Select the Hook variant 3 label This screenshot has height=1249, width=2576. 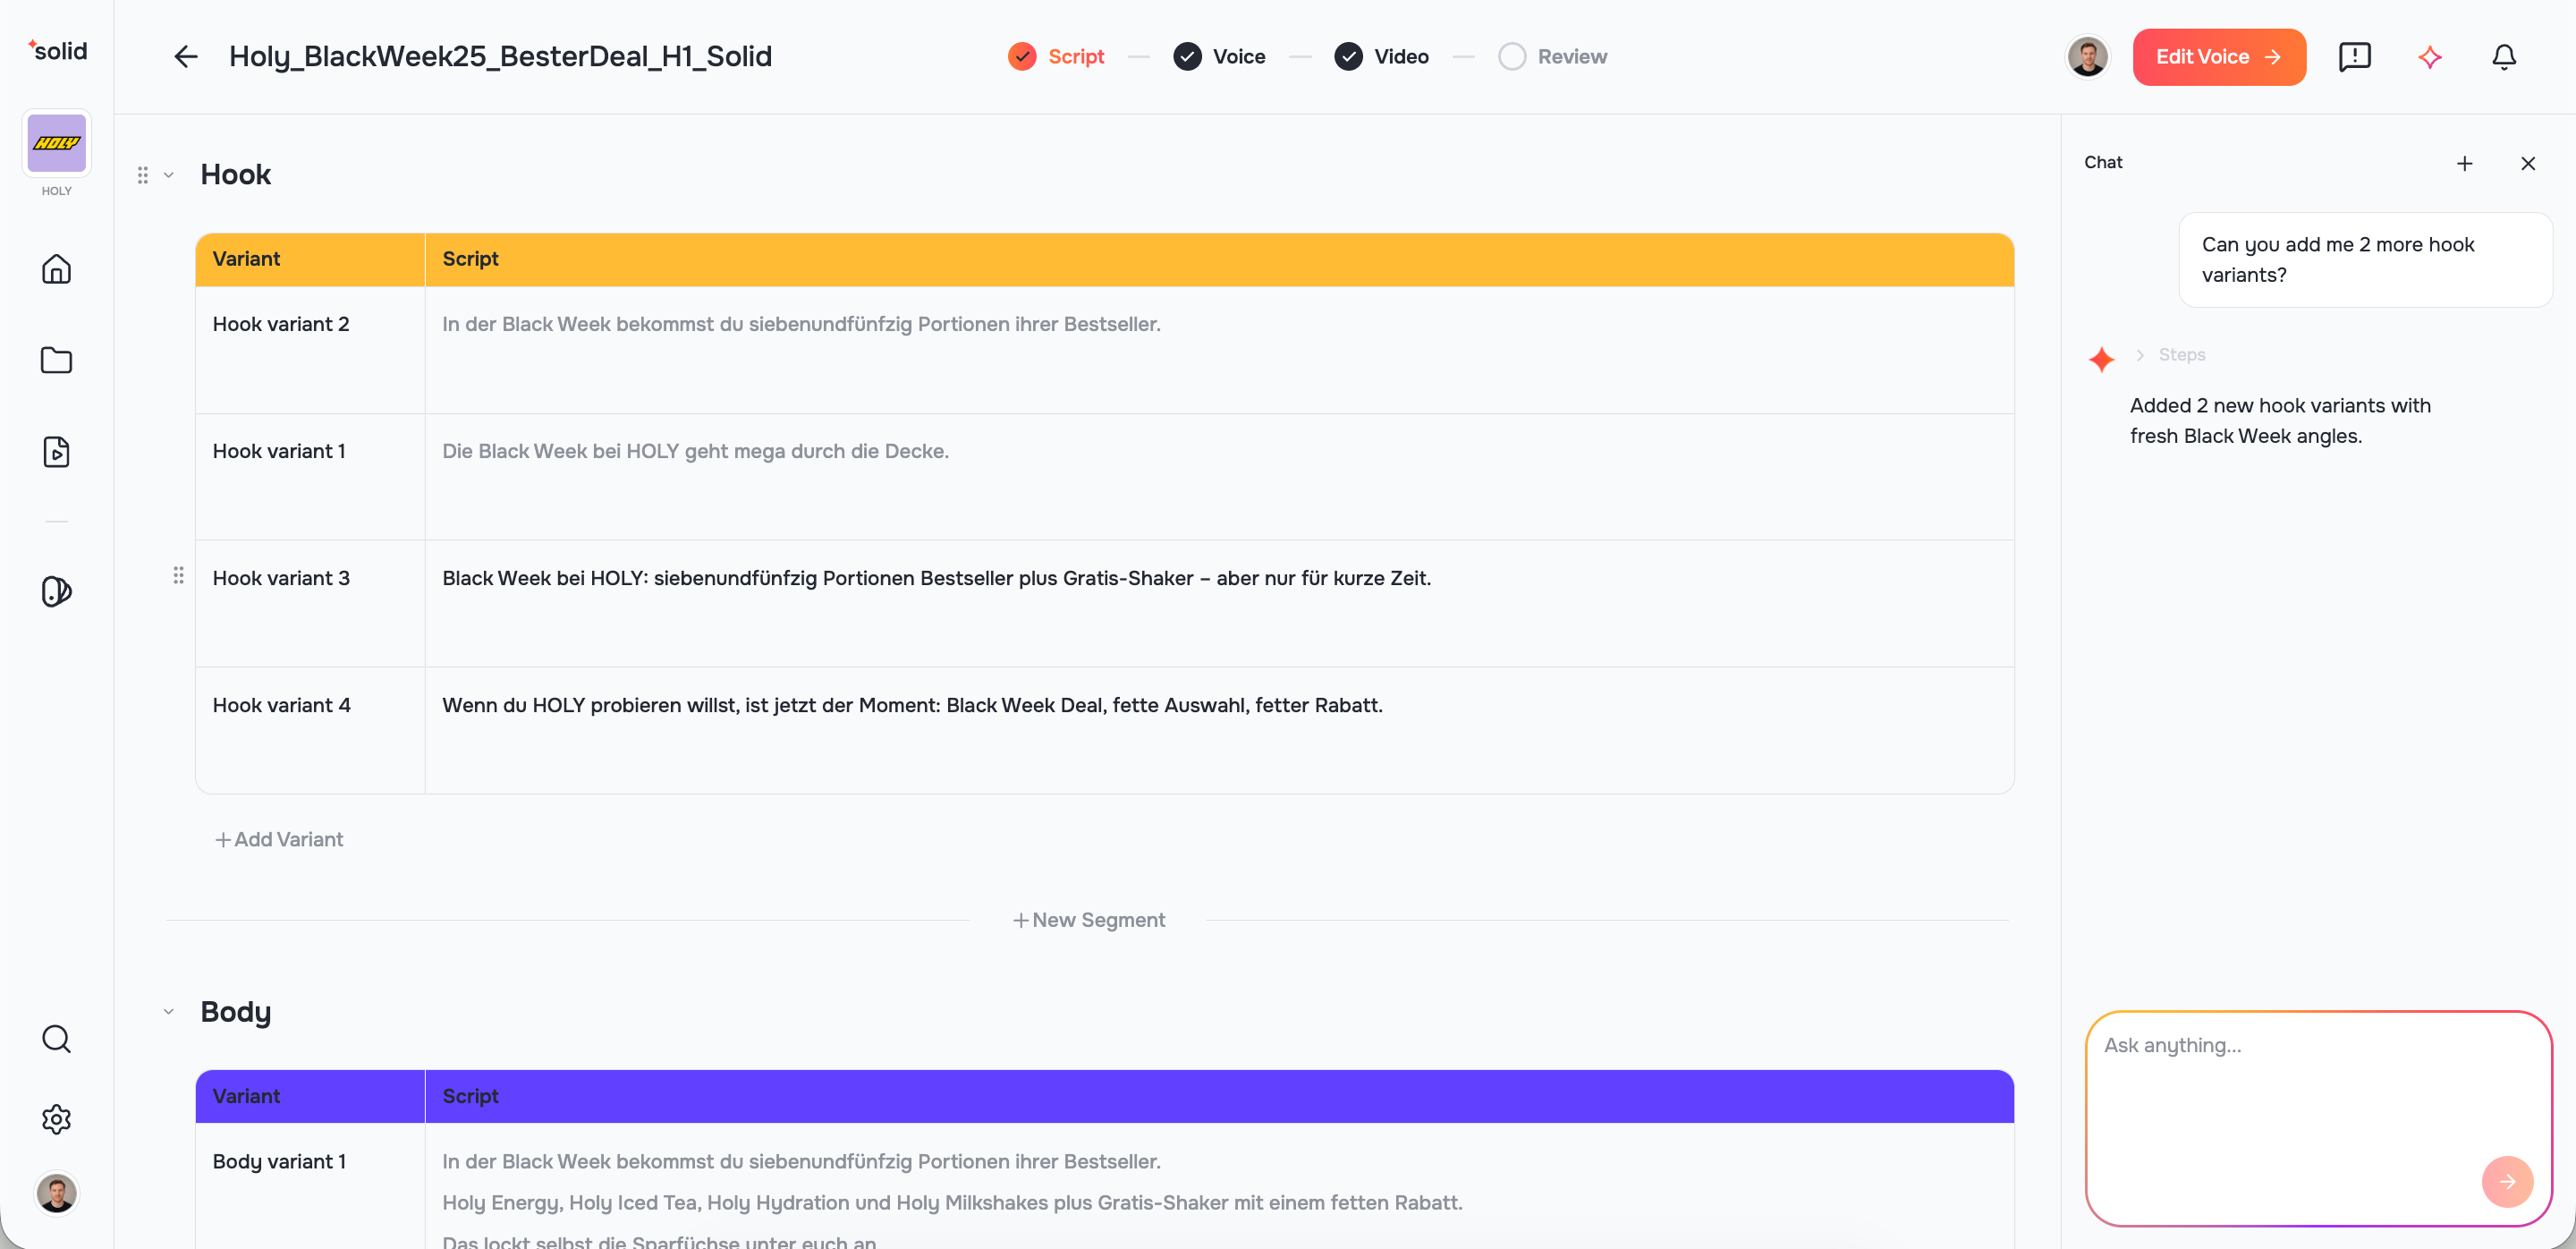point(281,578)
